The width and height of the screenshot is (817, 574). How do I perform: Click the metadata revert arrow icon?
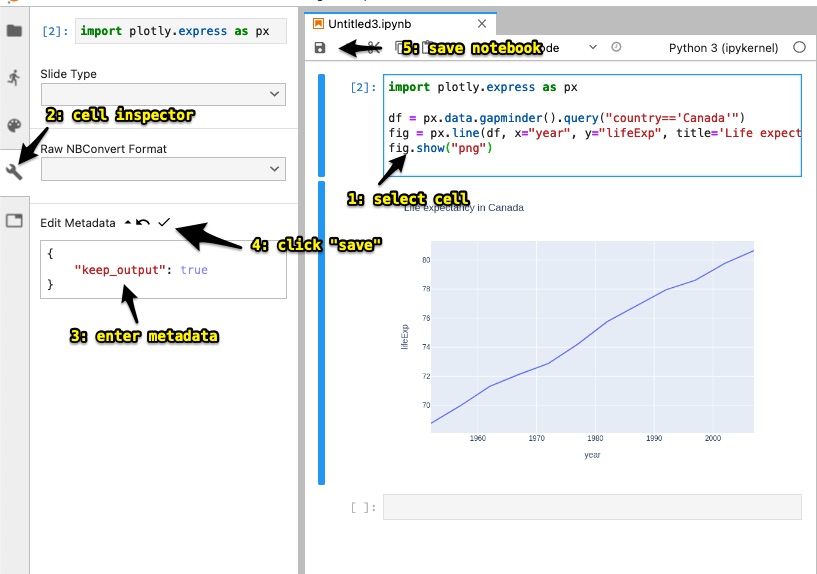(144, 222)
